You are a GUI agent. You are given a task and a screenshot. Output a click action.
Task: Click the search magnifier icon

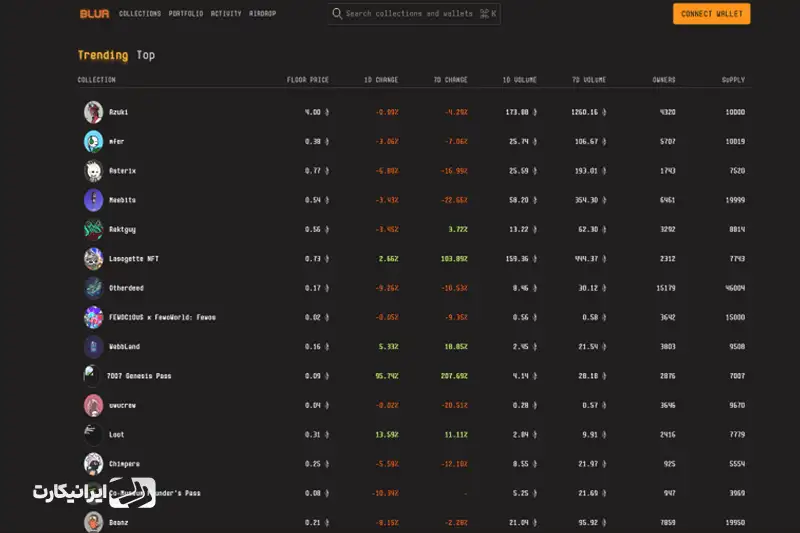tap(337, 13)
